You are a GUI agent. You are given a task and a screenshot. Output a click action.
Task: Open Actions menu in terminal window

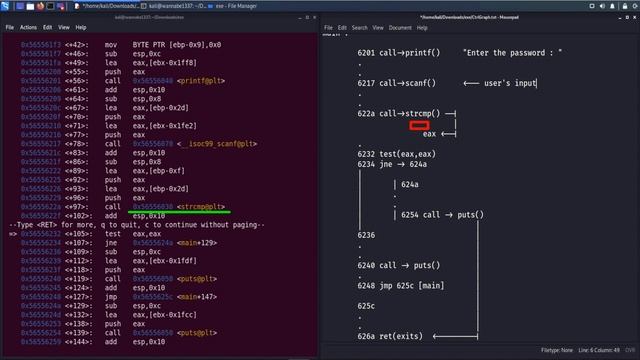pos(28,27)
